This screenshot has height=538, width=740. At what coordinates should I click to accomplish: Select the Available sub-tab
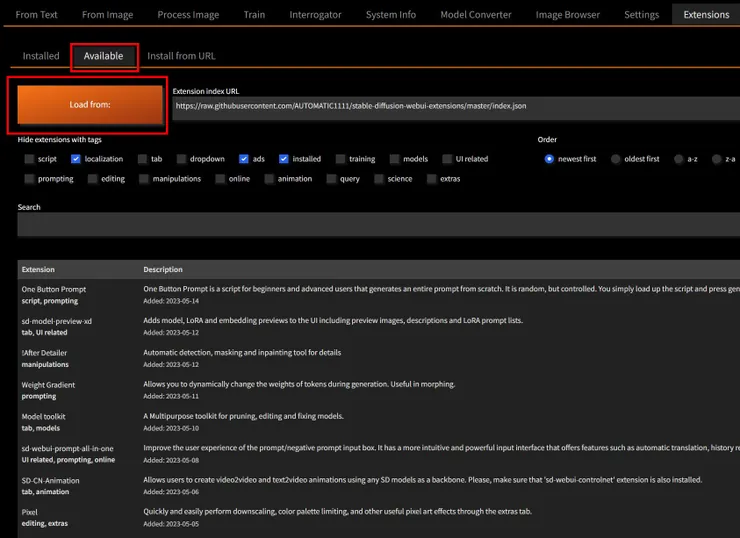click(103, 56)
